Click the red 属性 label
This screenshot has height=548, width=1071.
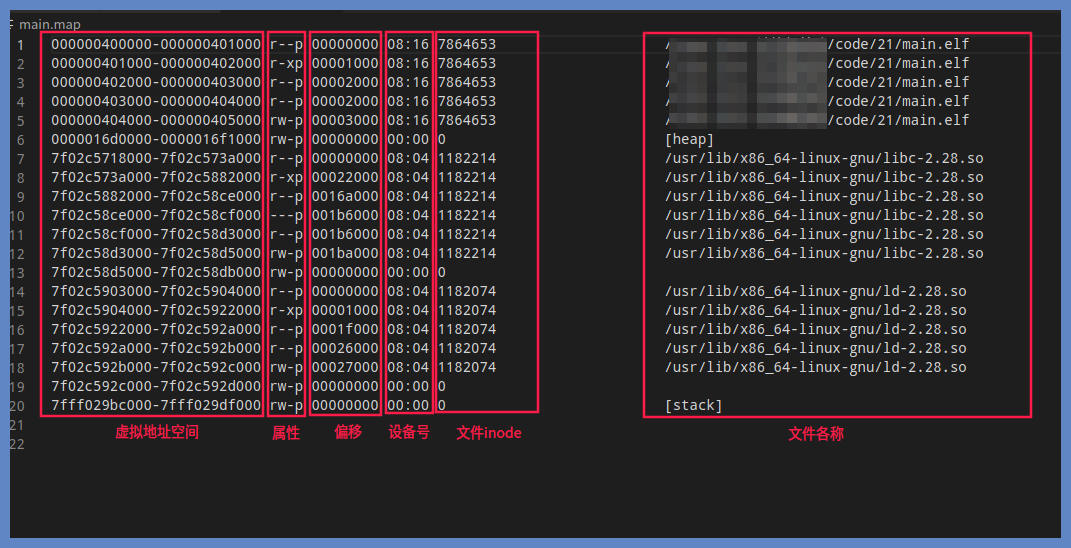click(x=286, y=433)
